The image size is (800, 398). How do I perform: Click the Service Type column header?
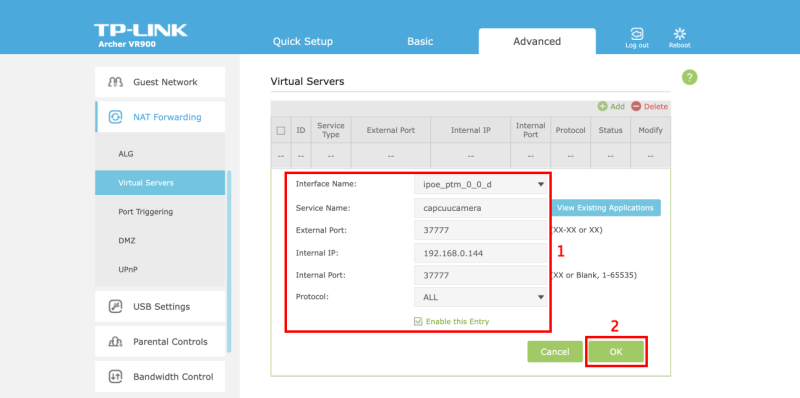331,130
